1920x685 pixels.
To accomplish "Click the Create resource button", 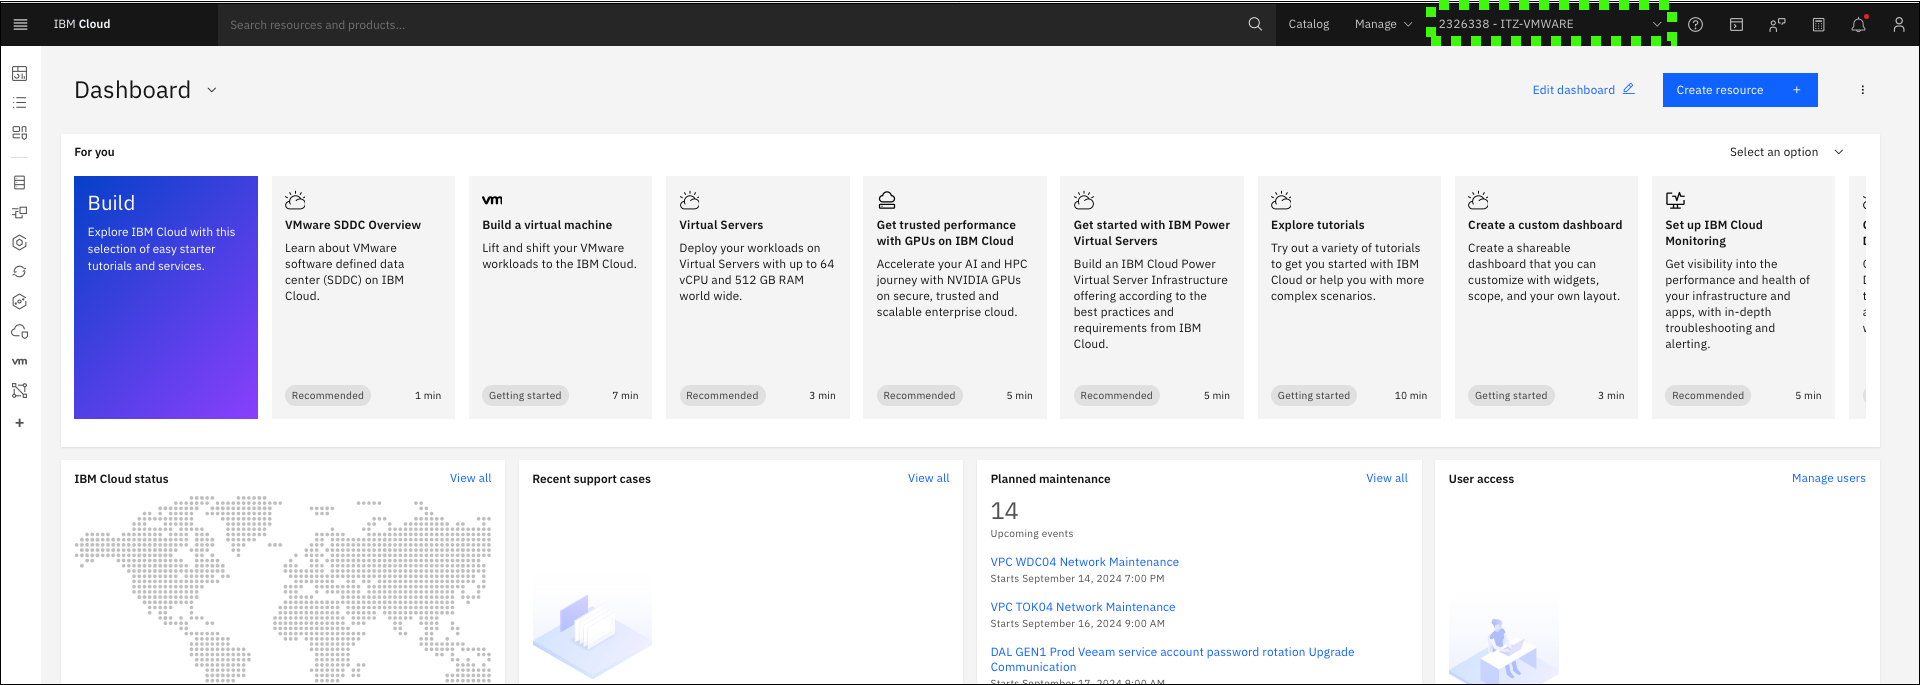I will 1740,90.
